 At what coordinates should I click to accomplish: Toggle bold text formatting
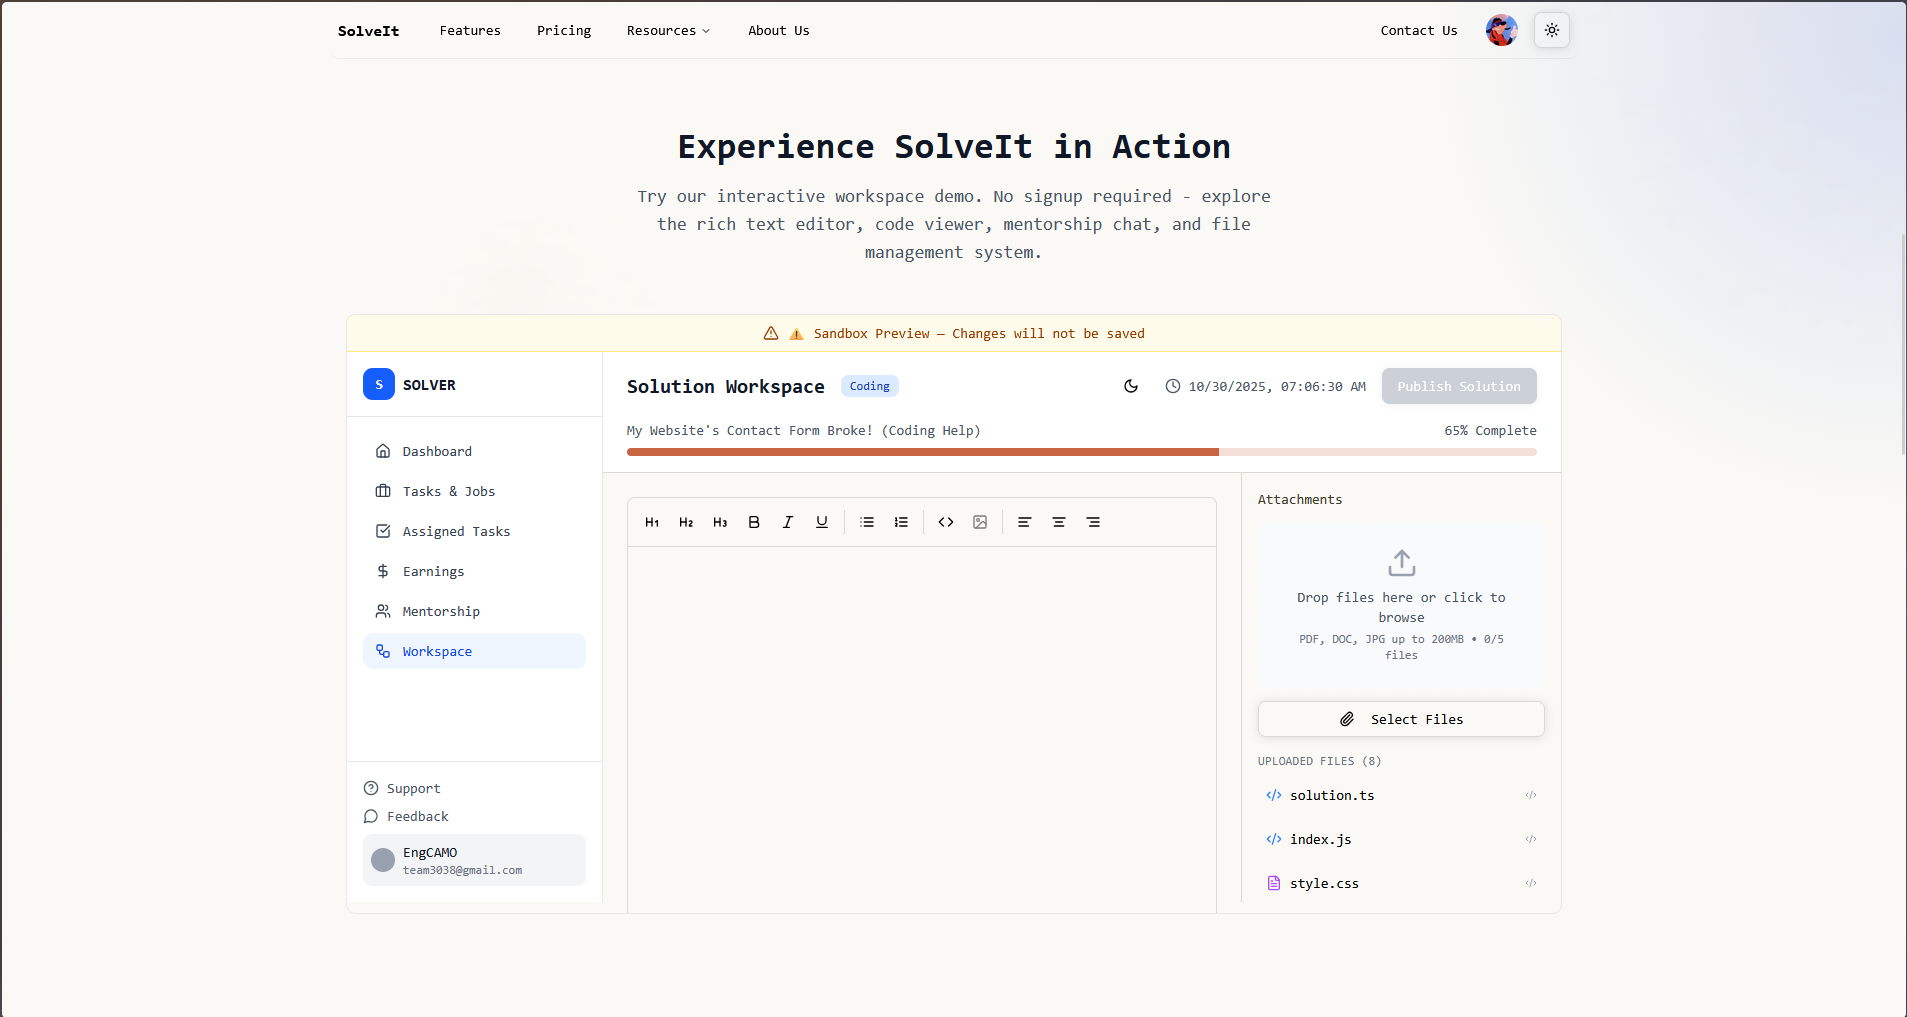tap(753, 522)
